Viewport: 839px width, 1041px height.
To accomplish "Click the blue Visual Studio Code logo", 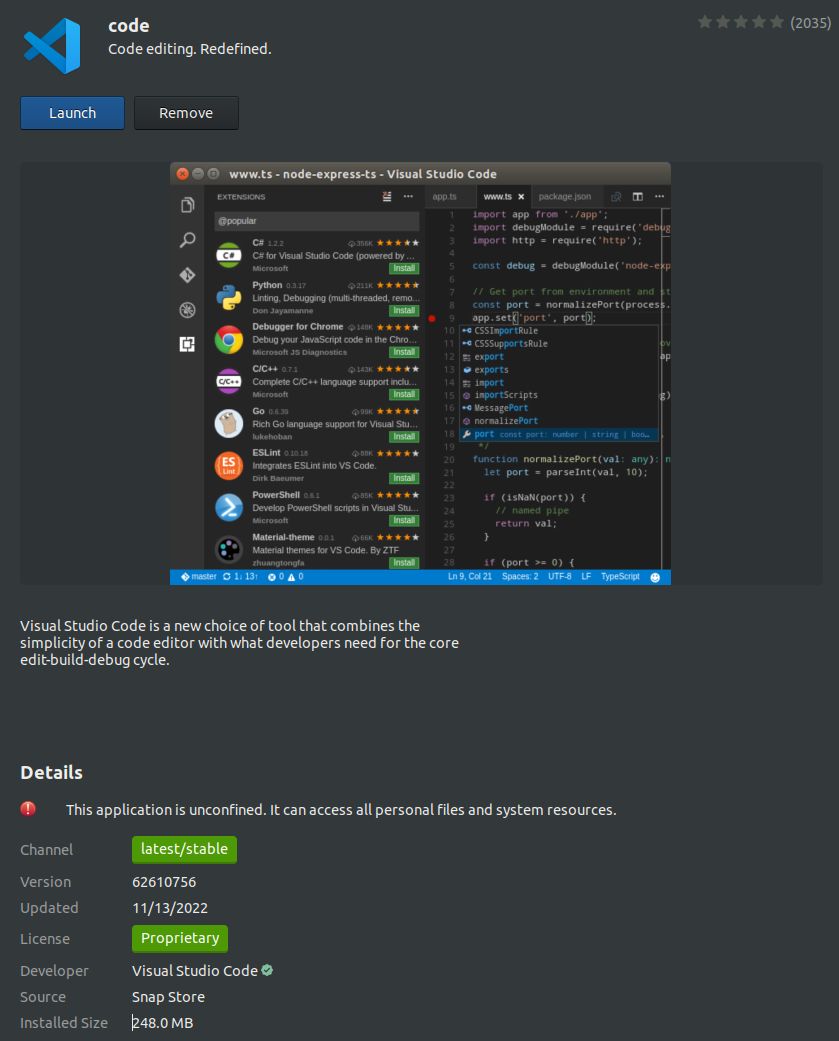I will [x=52, y=46].
